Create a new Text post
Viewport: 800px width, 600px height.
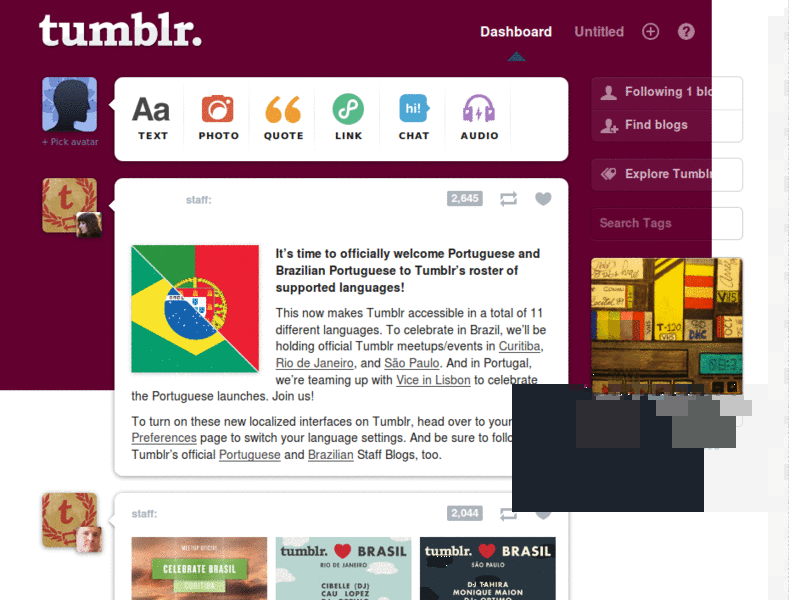coord(152,118)
